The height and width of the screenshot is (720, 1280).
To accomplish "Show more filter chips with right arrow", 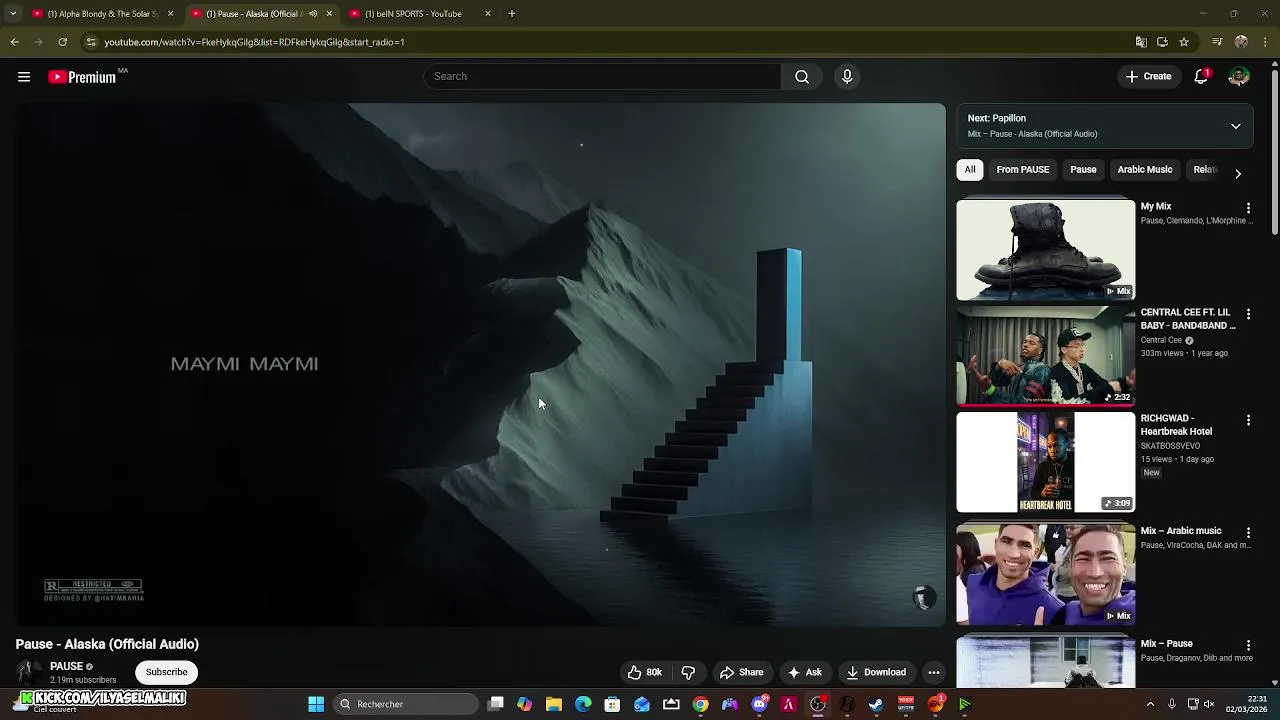I will 1238,174.
